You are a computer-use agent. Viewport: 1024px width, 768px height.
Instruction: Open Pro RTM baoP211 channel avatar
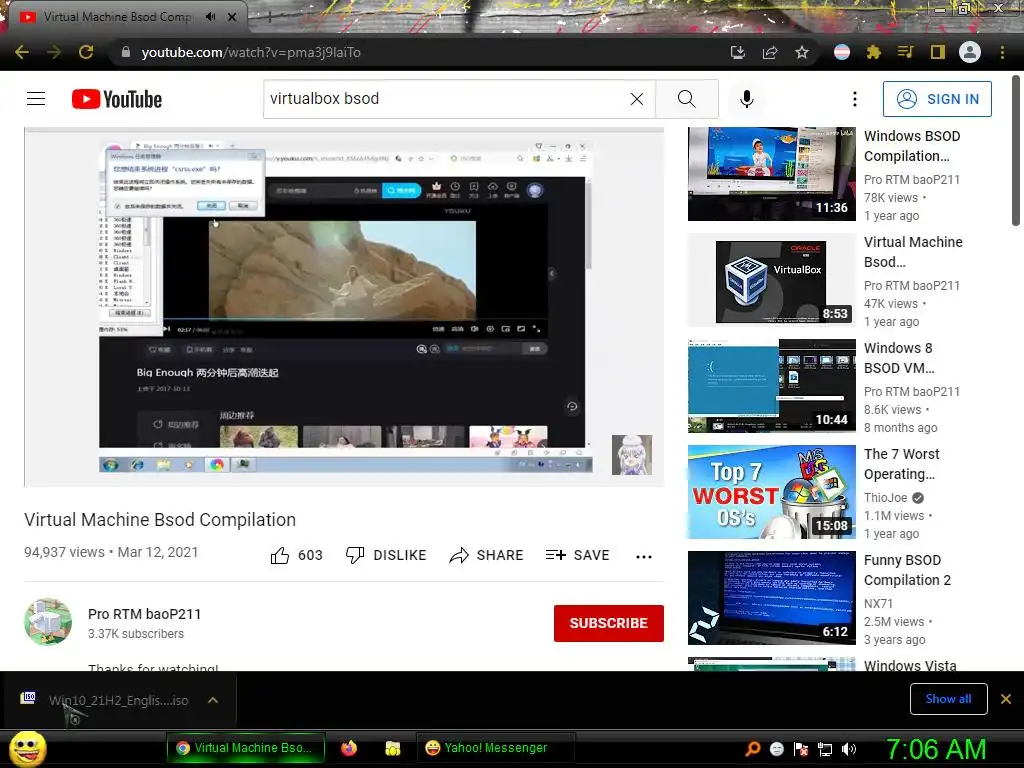pos(48,622)
